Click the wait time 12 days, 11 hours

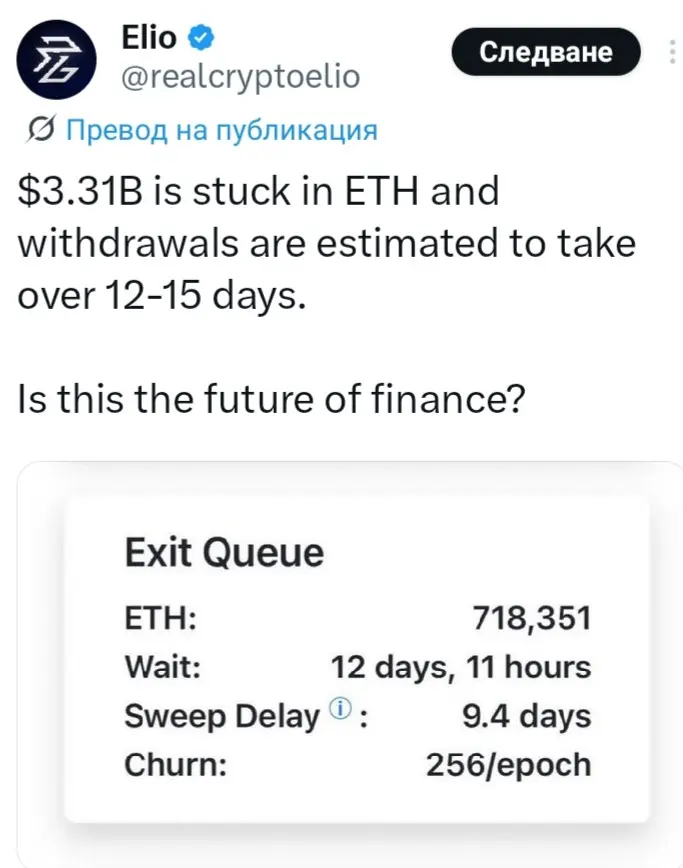[461, 667]
